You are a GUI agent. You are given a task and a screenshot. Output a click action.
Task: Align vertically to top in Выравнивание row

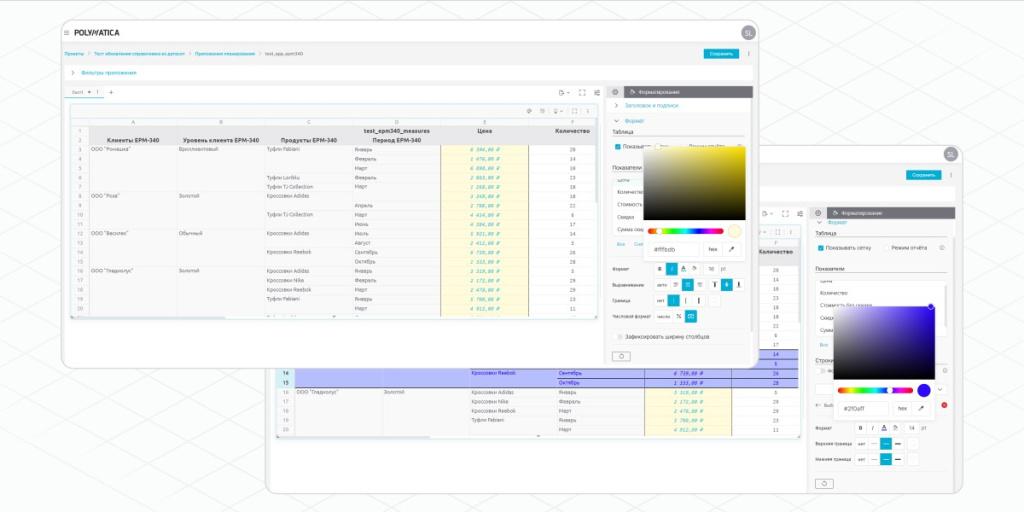tap(715, 285)
